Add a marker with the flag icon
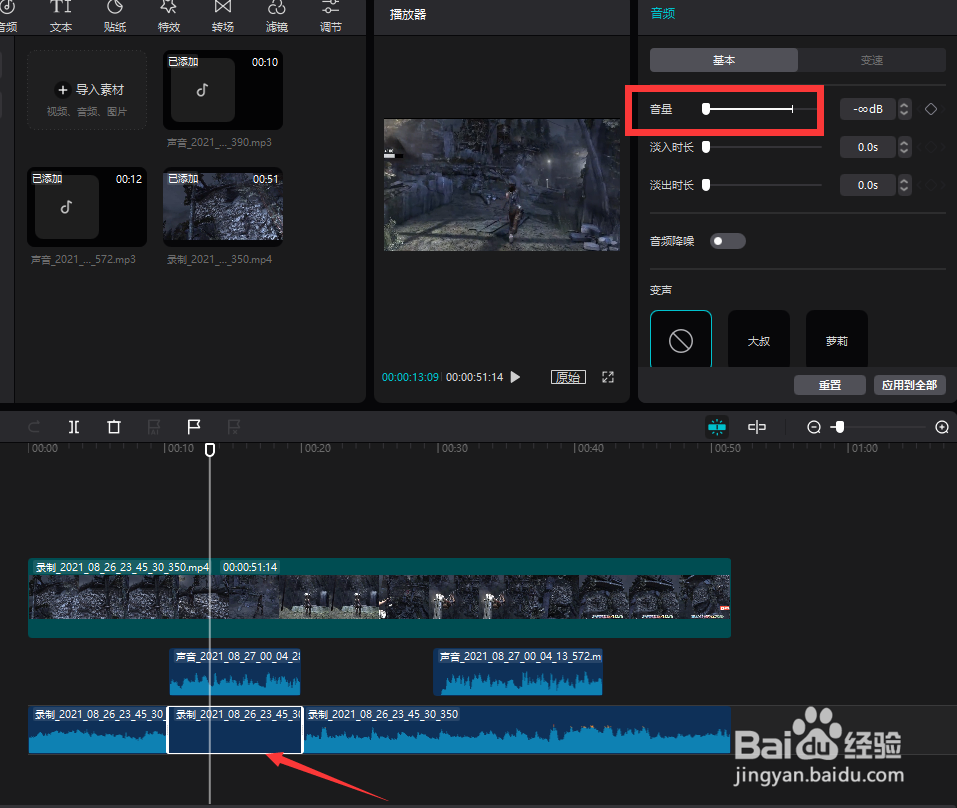The image size is (957, 808). [x=193, y=427]
